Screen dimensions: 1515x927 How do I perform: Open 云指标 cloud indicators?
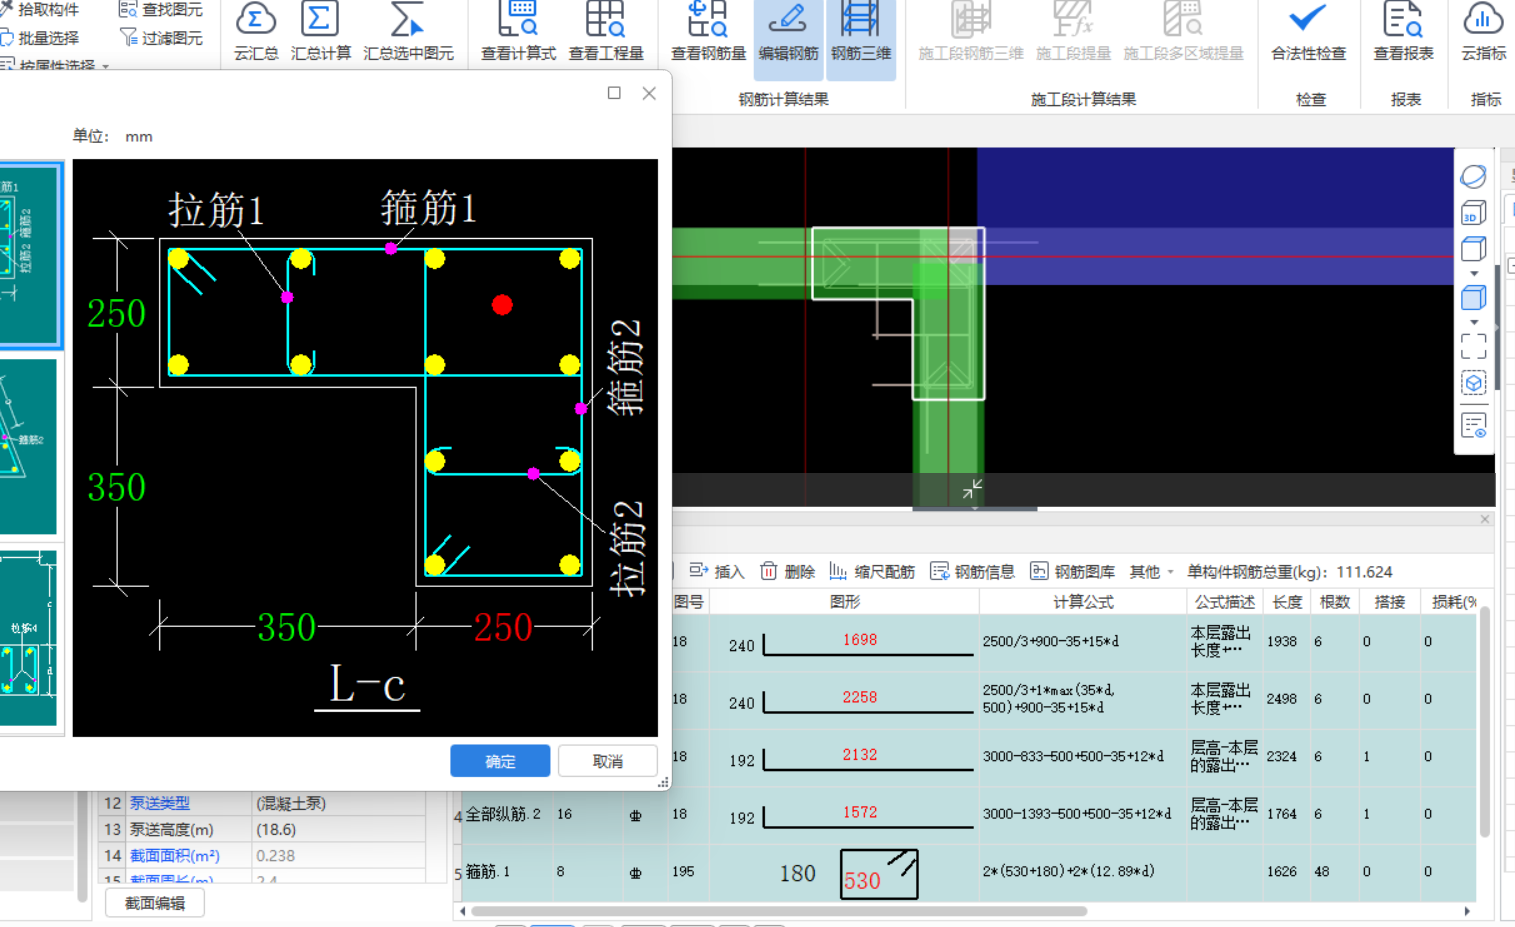point(1483,33)
